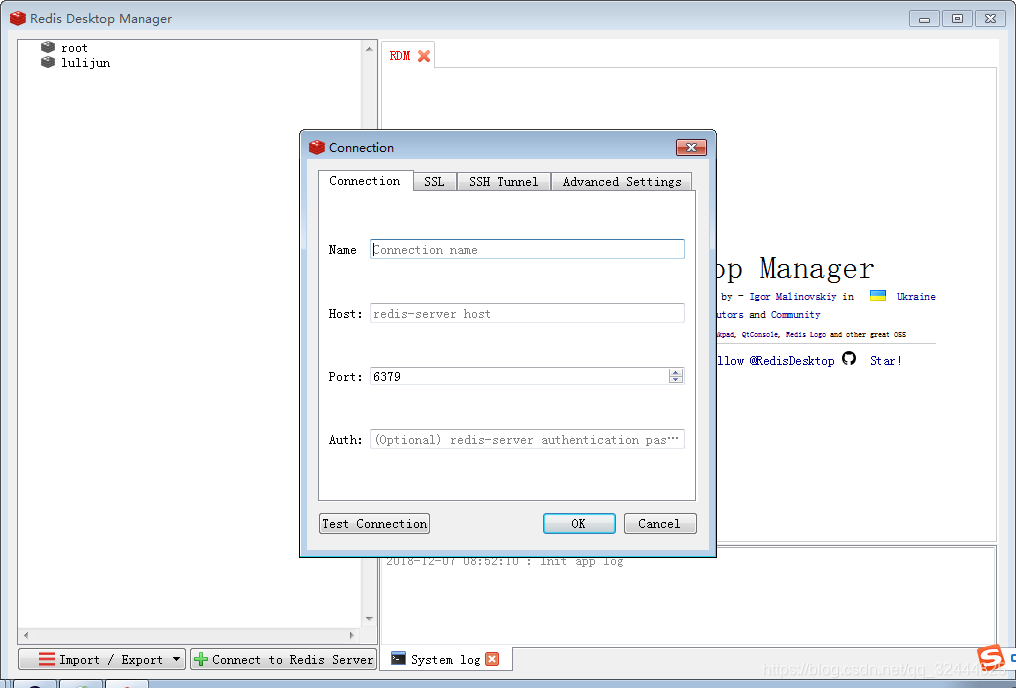Maximize the Redis Desktop Manager window
This screenshot has width=1016, height=688.
coord(957,19)
